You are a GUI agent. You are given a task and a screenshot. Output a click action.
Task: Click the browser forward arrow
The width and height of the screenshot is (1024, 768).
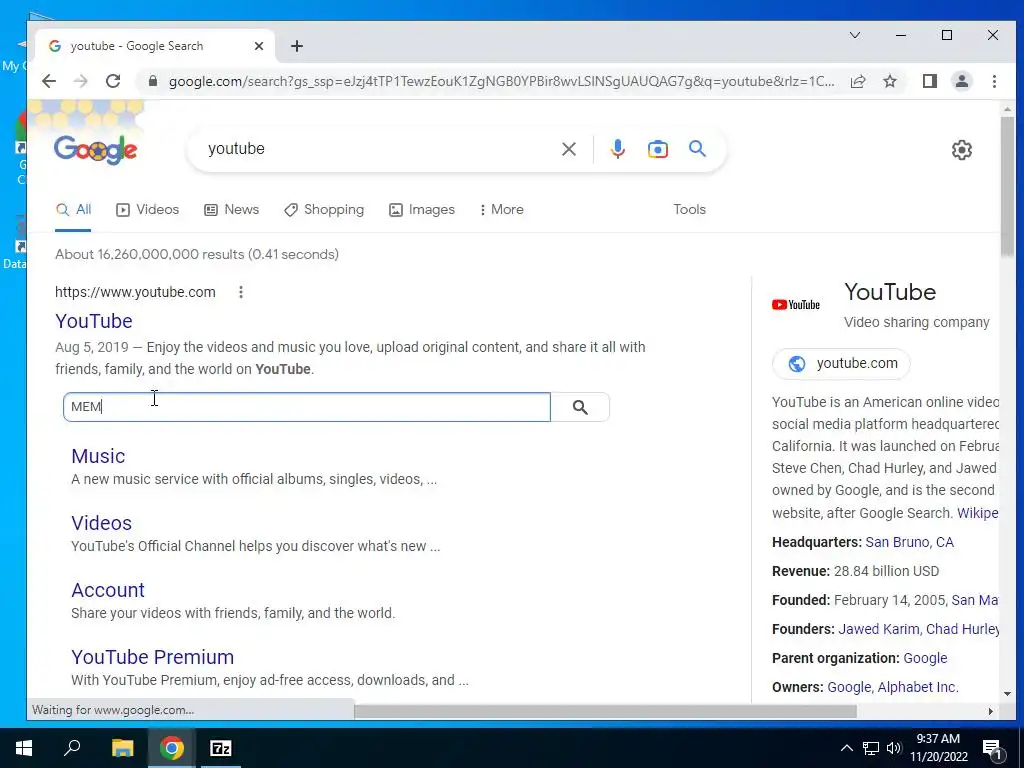tap(80, 81)
